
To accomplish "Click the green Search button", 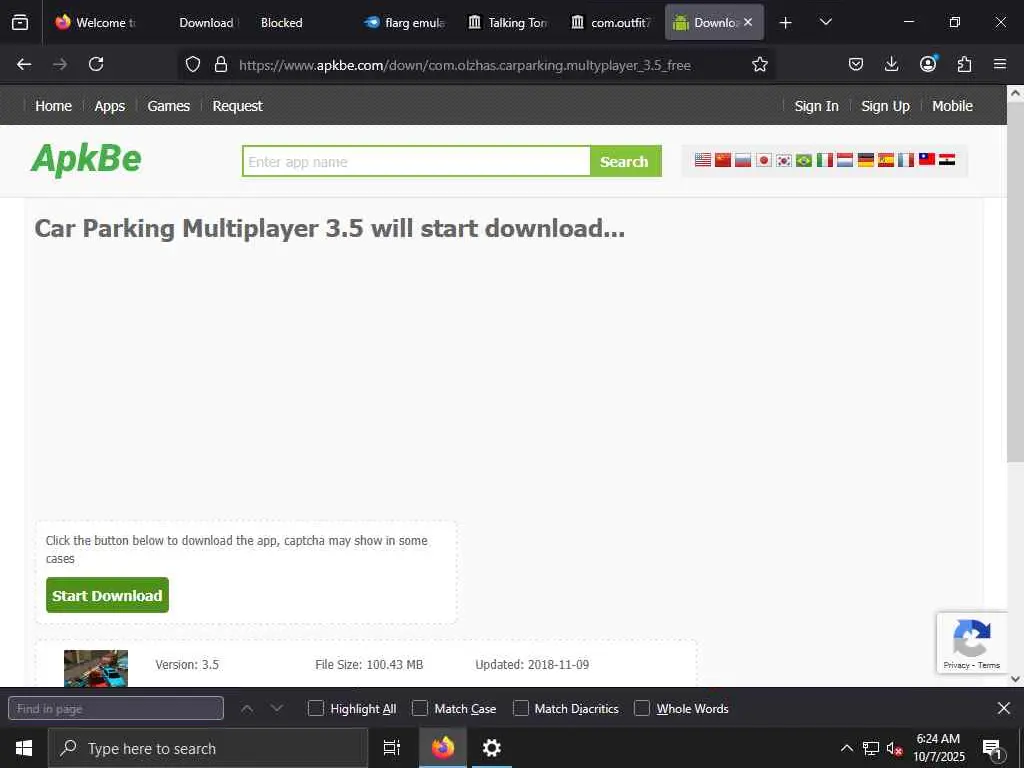I will (x=625, y=161).
